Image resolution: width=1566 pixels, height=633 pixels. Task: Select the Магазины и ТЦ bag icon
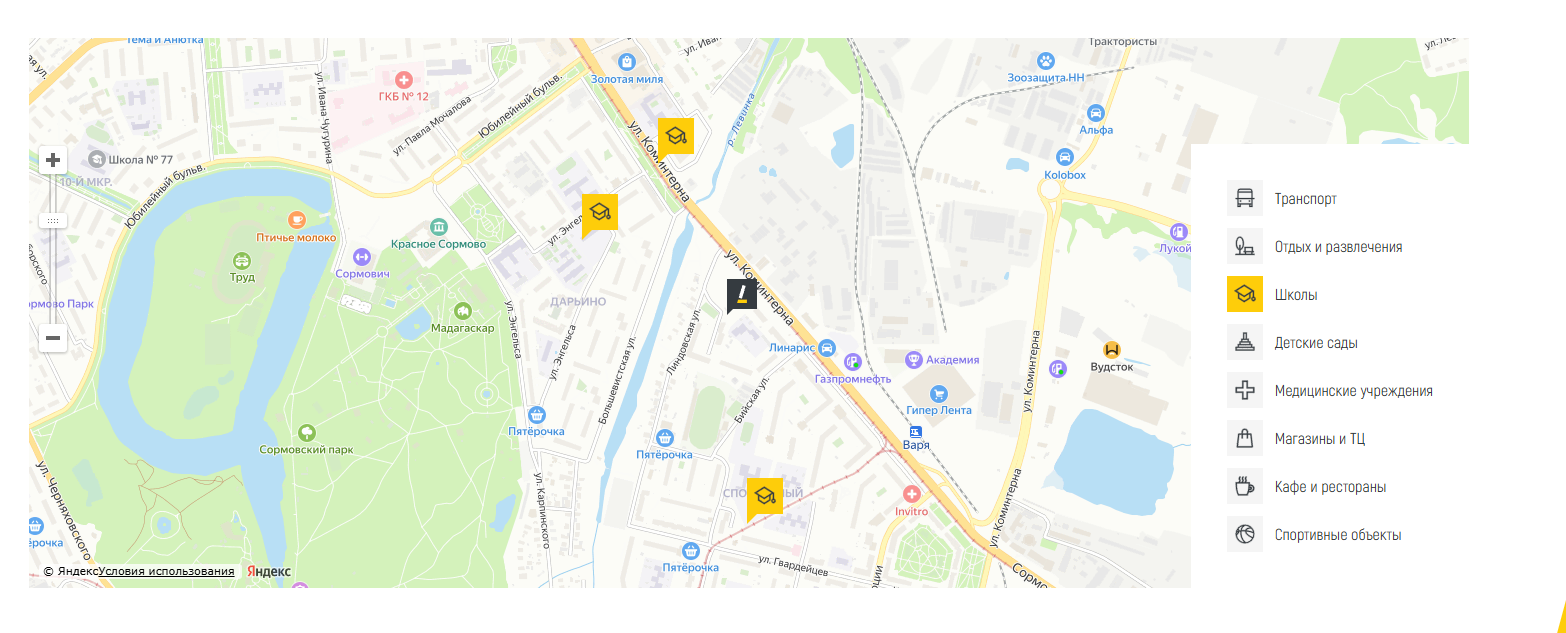1245,438
